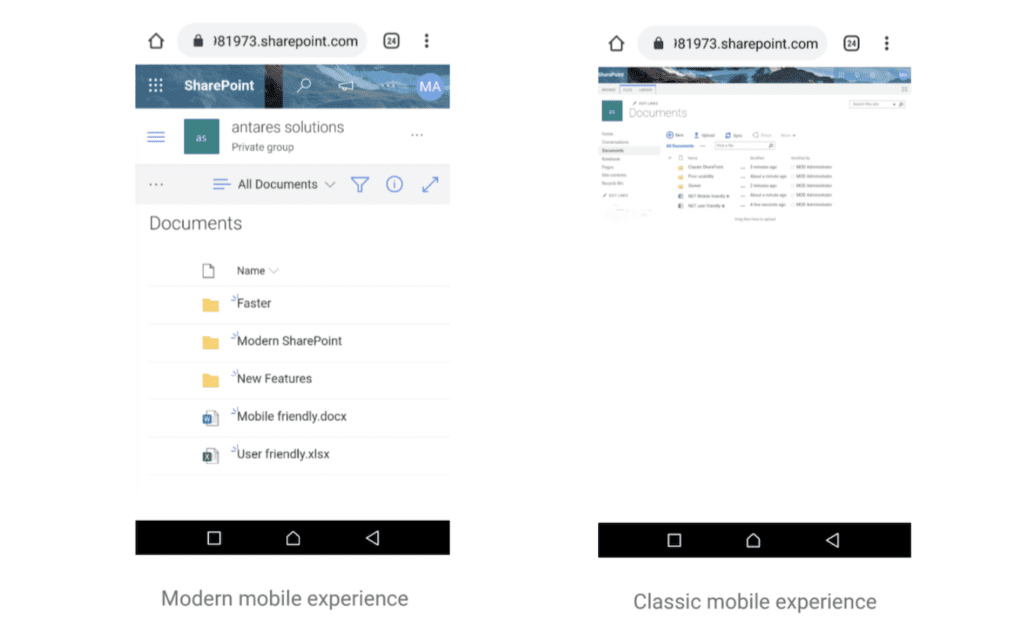Click folder icon of New Features row

pyautogui.click(x=210, y=380)
